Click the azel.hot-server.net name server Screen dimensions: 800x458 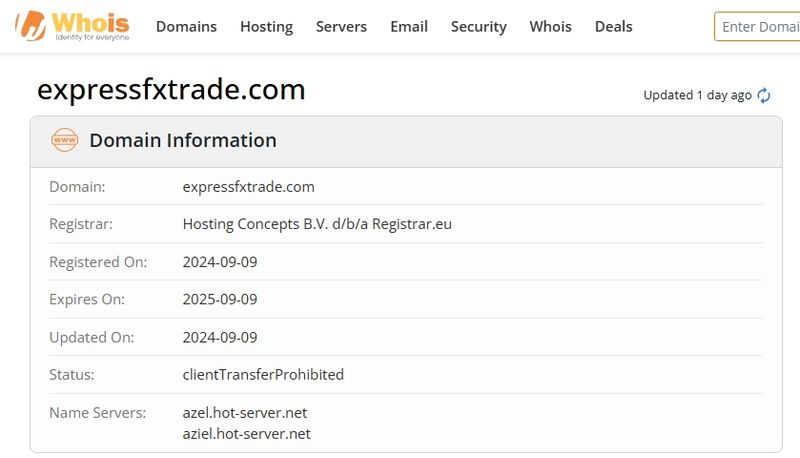click(245, 413)
